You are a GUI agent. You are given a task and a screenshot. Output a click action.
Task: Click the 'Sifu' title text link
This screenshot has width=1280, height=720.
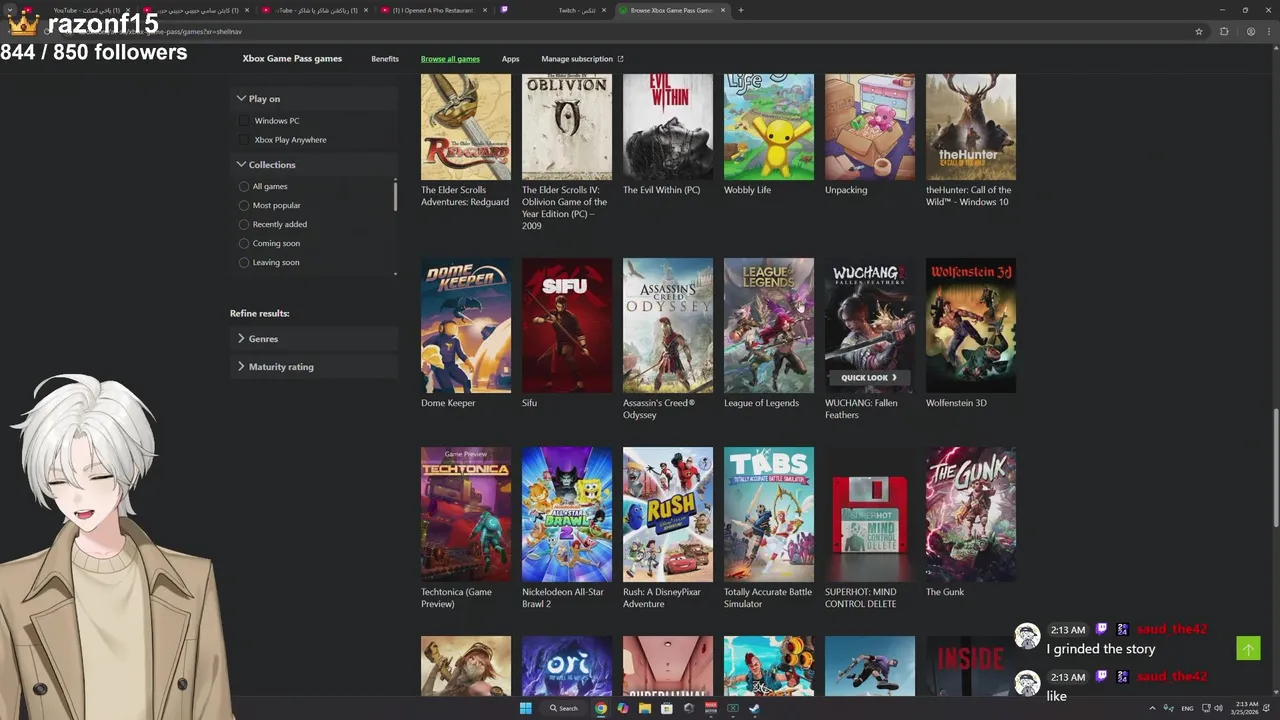click(x=529, y=403)
